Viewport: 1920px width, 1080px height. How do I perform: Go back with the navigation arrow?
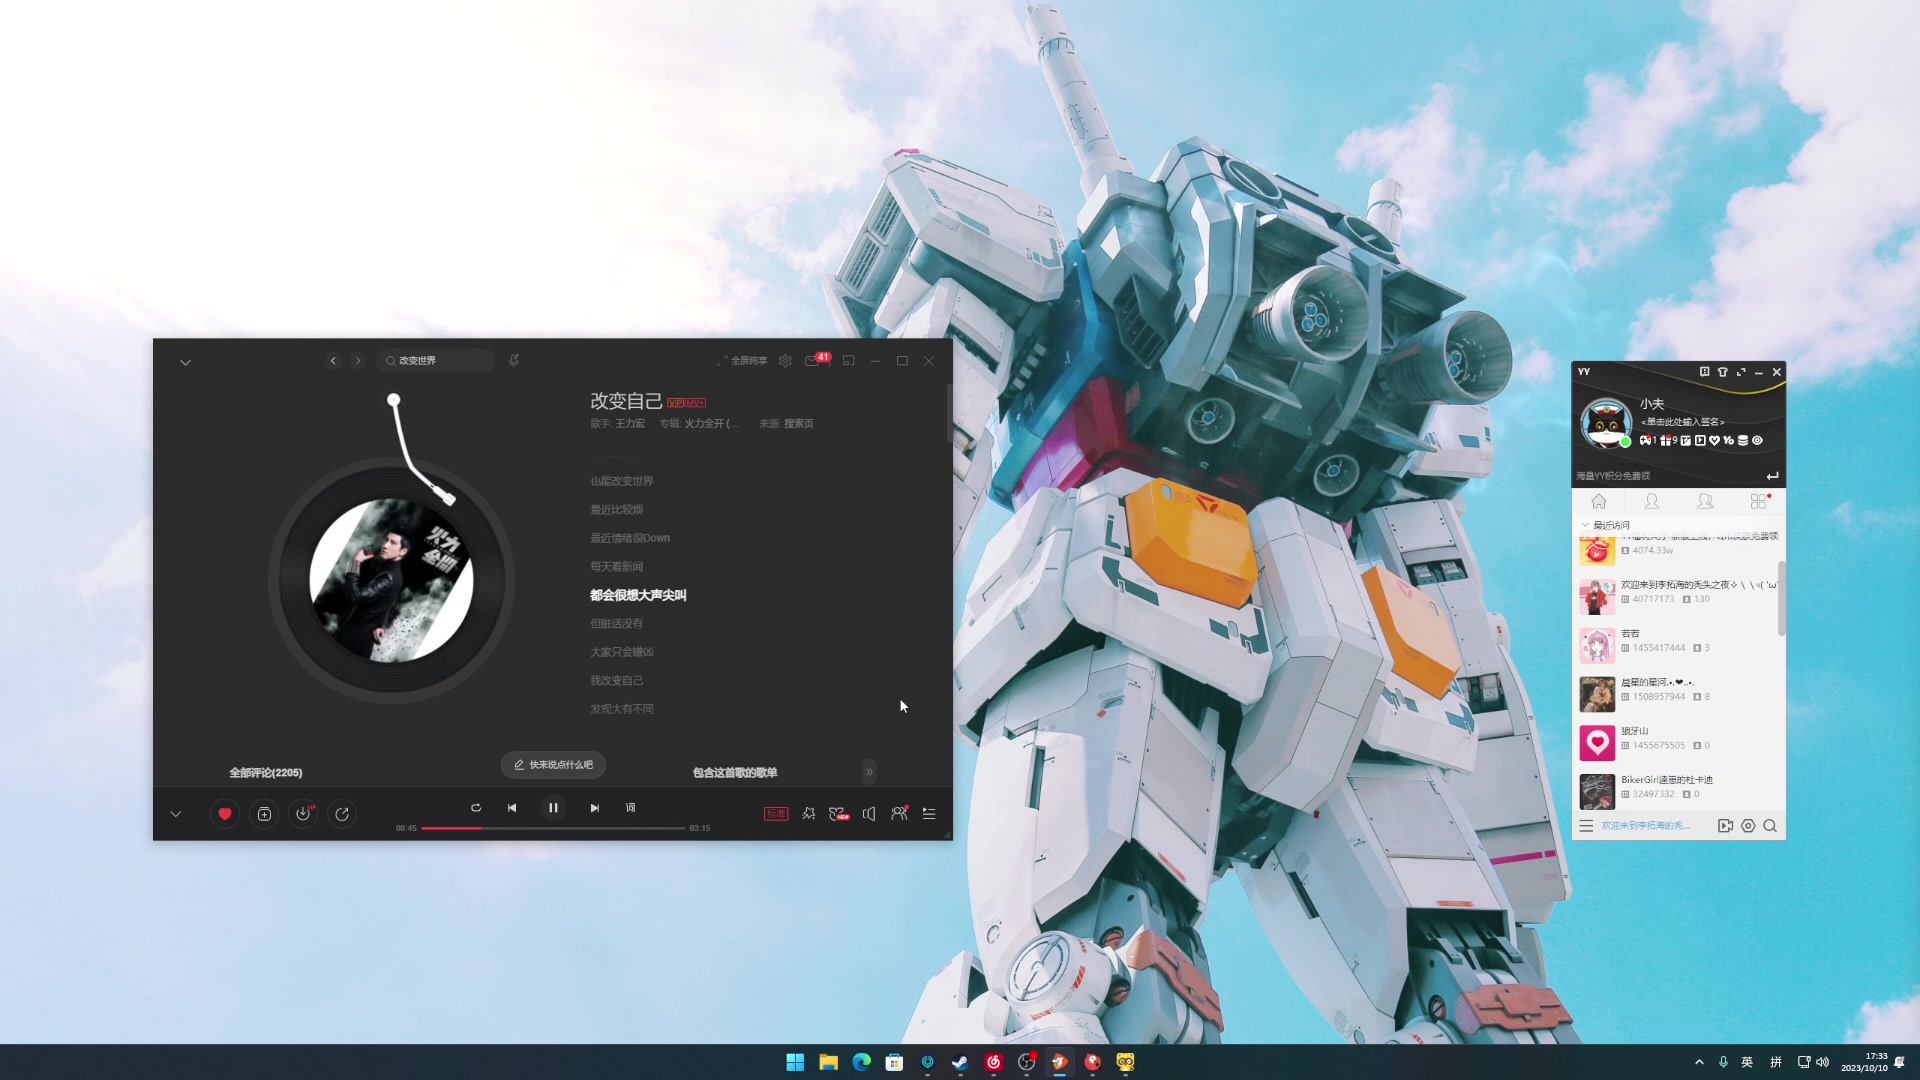[333, 361]
